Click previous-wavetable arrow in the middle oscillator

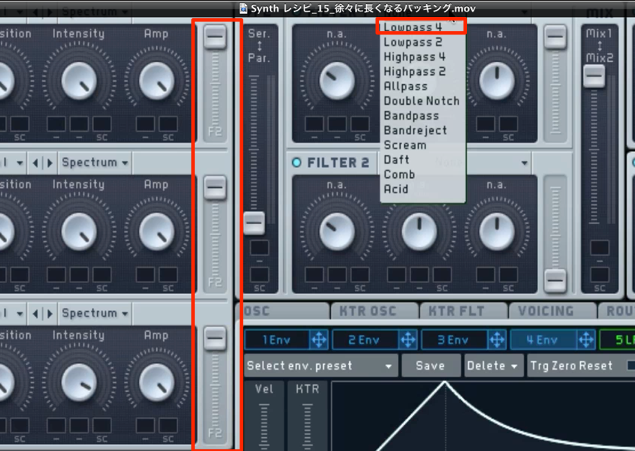(36, 163)
